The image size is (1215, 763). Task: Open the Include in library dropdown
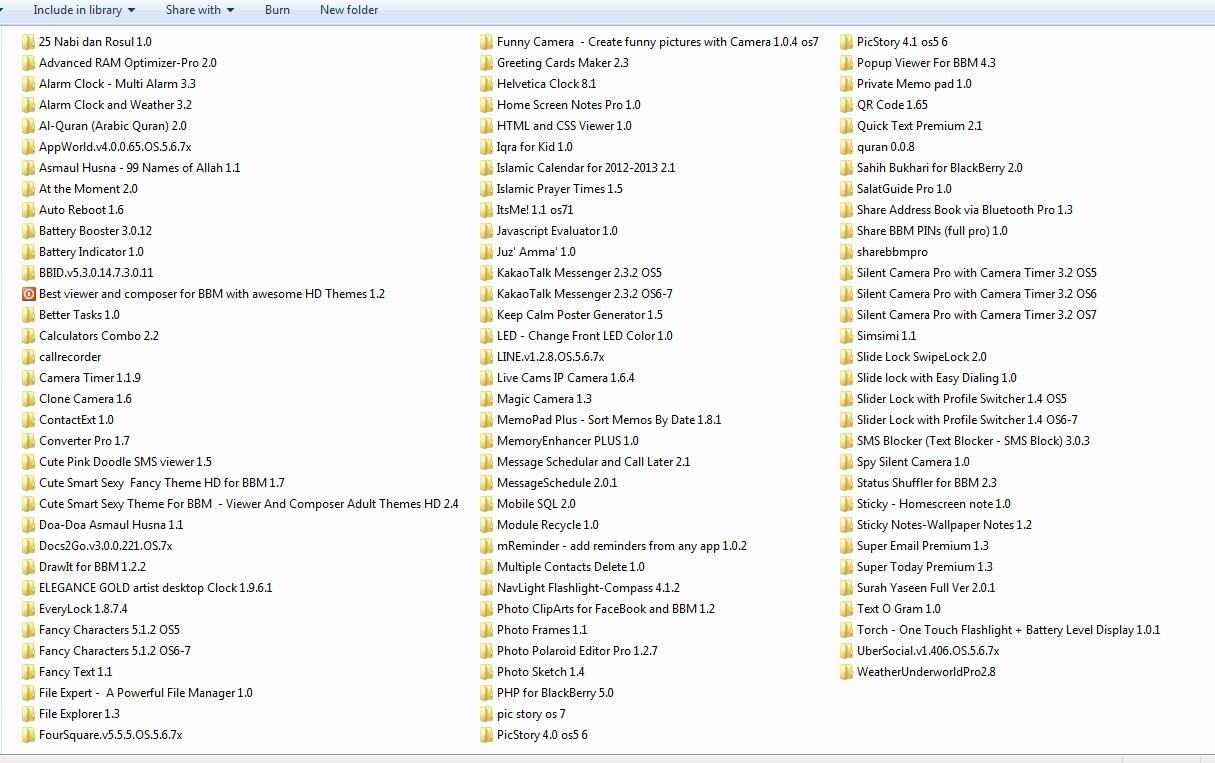click(x=84, y=10)
